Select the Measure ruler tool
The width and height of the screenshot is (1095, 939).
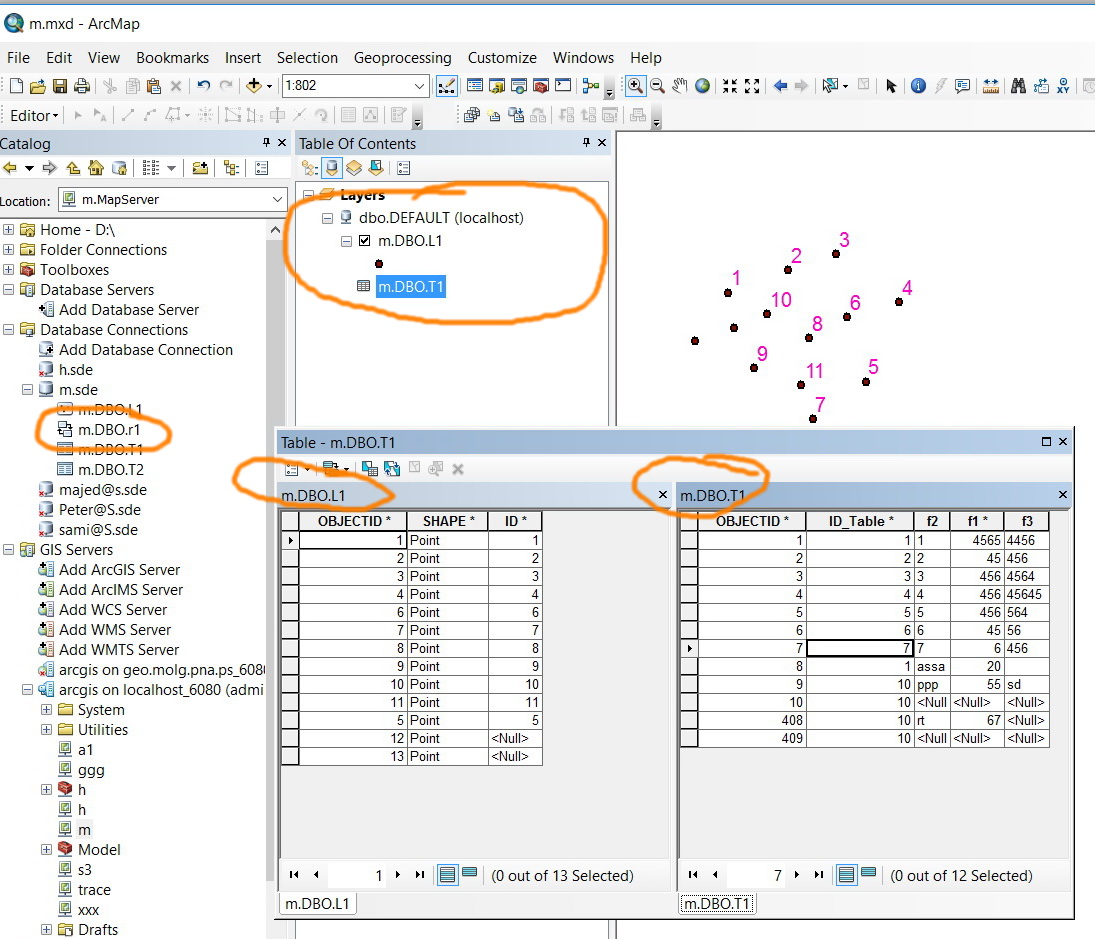coord(990,86)
